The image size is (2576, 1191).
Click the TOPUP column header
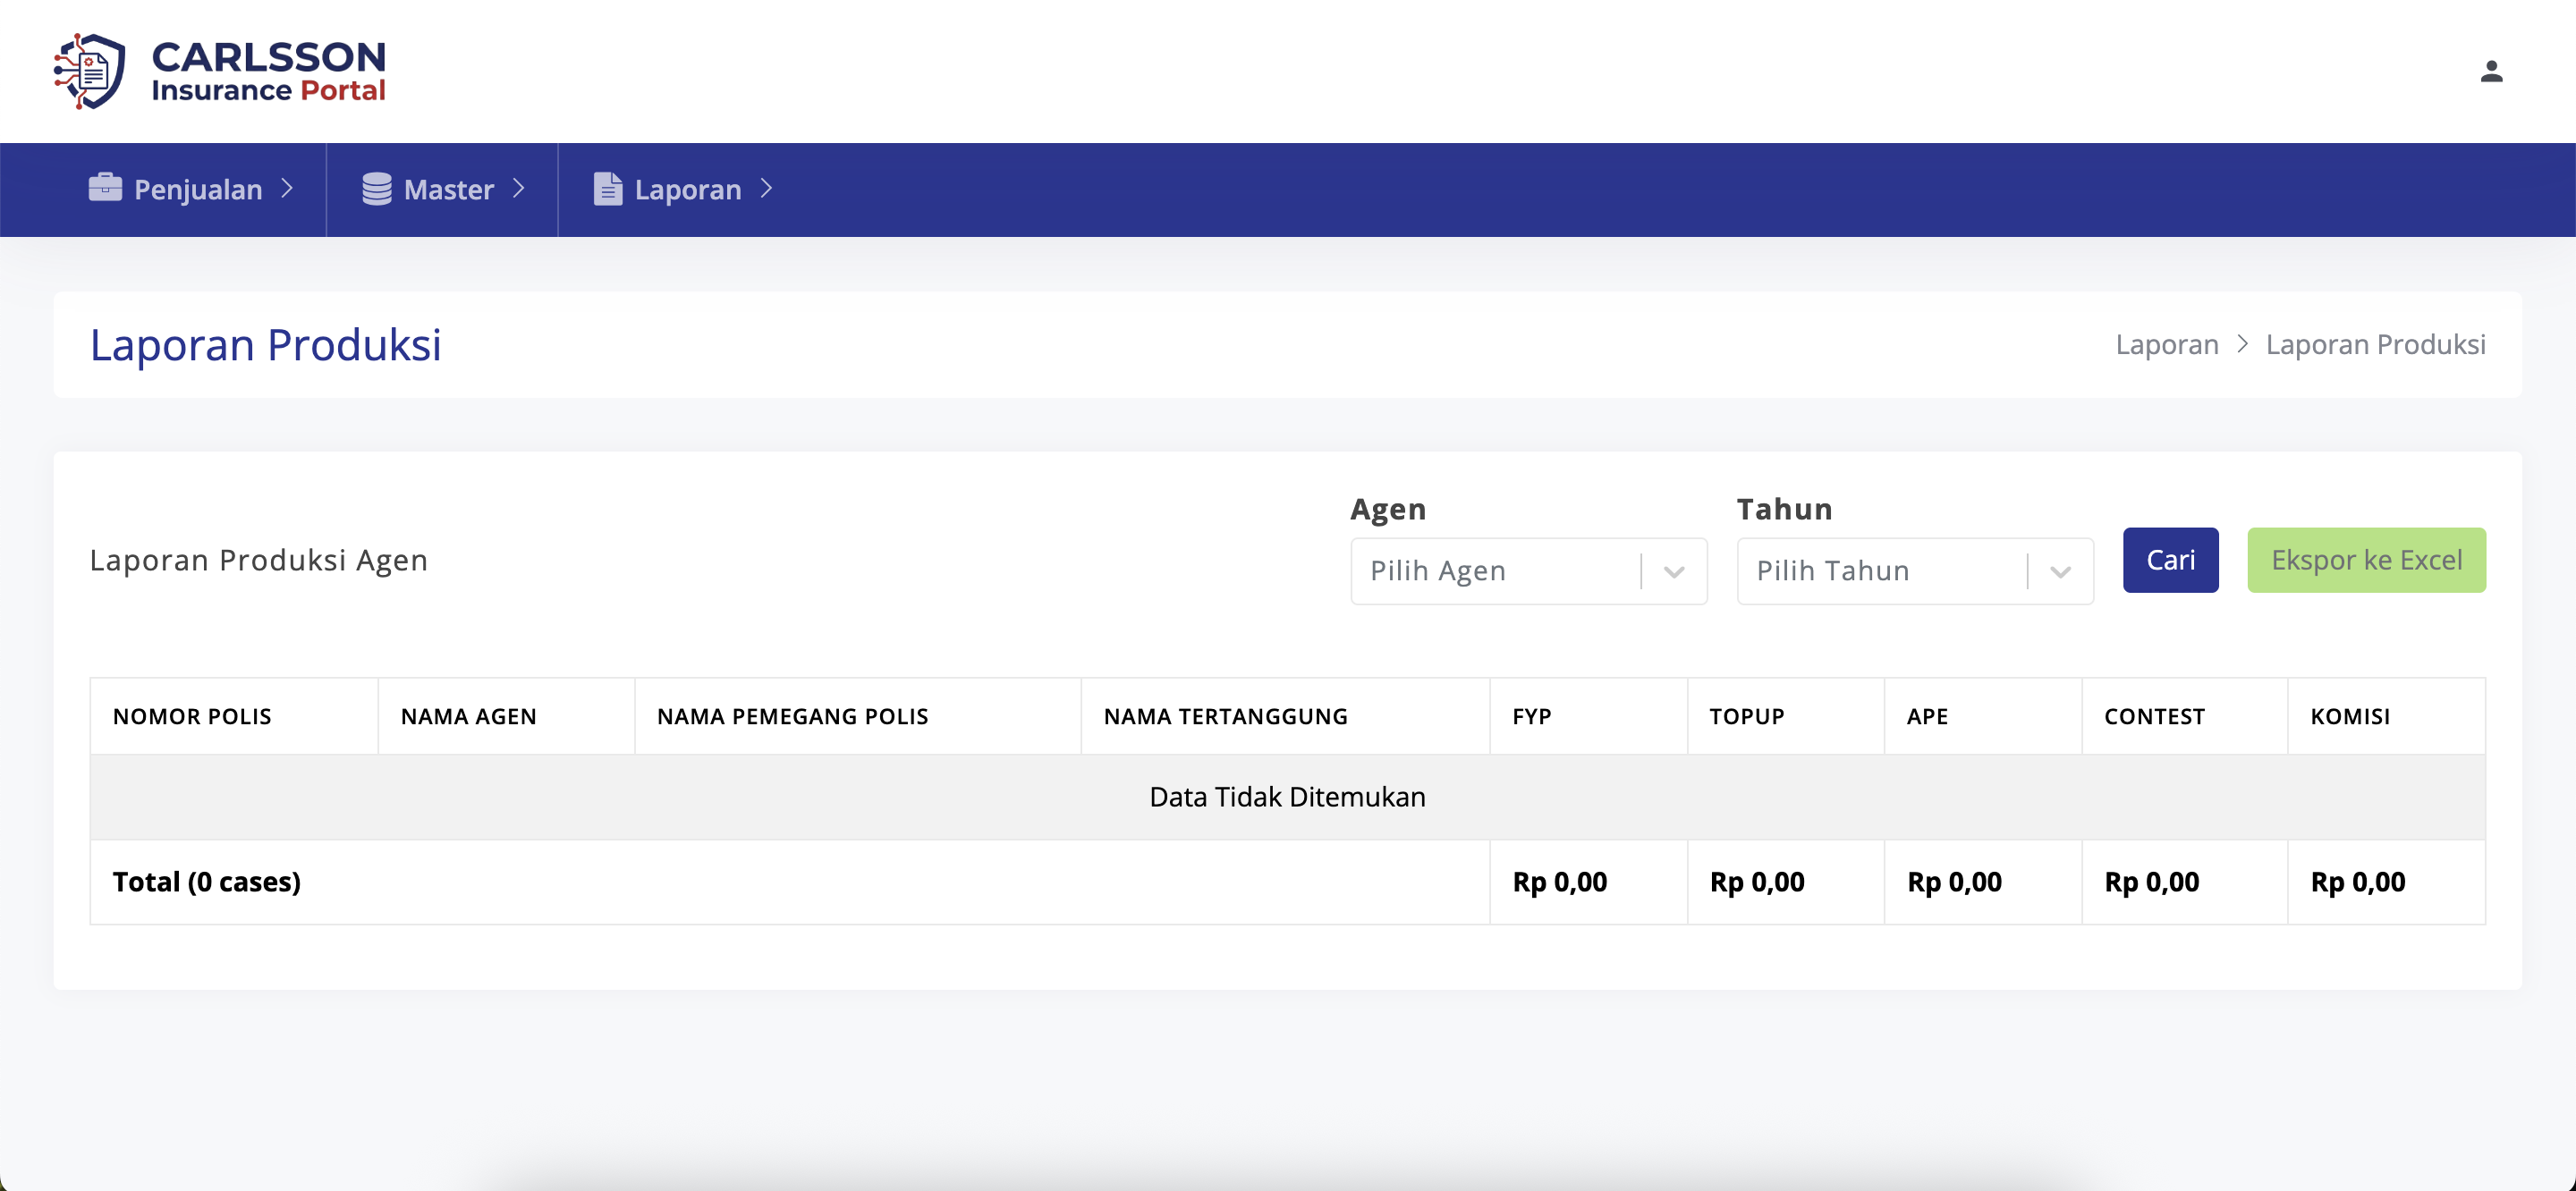[x=1785, y=716]
